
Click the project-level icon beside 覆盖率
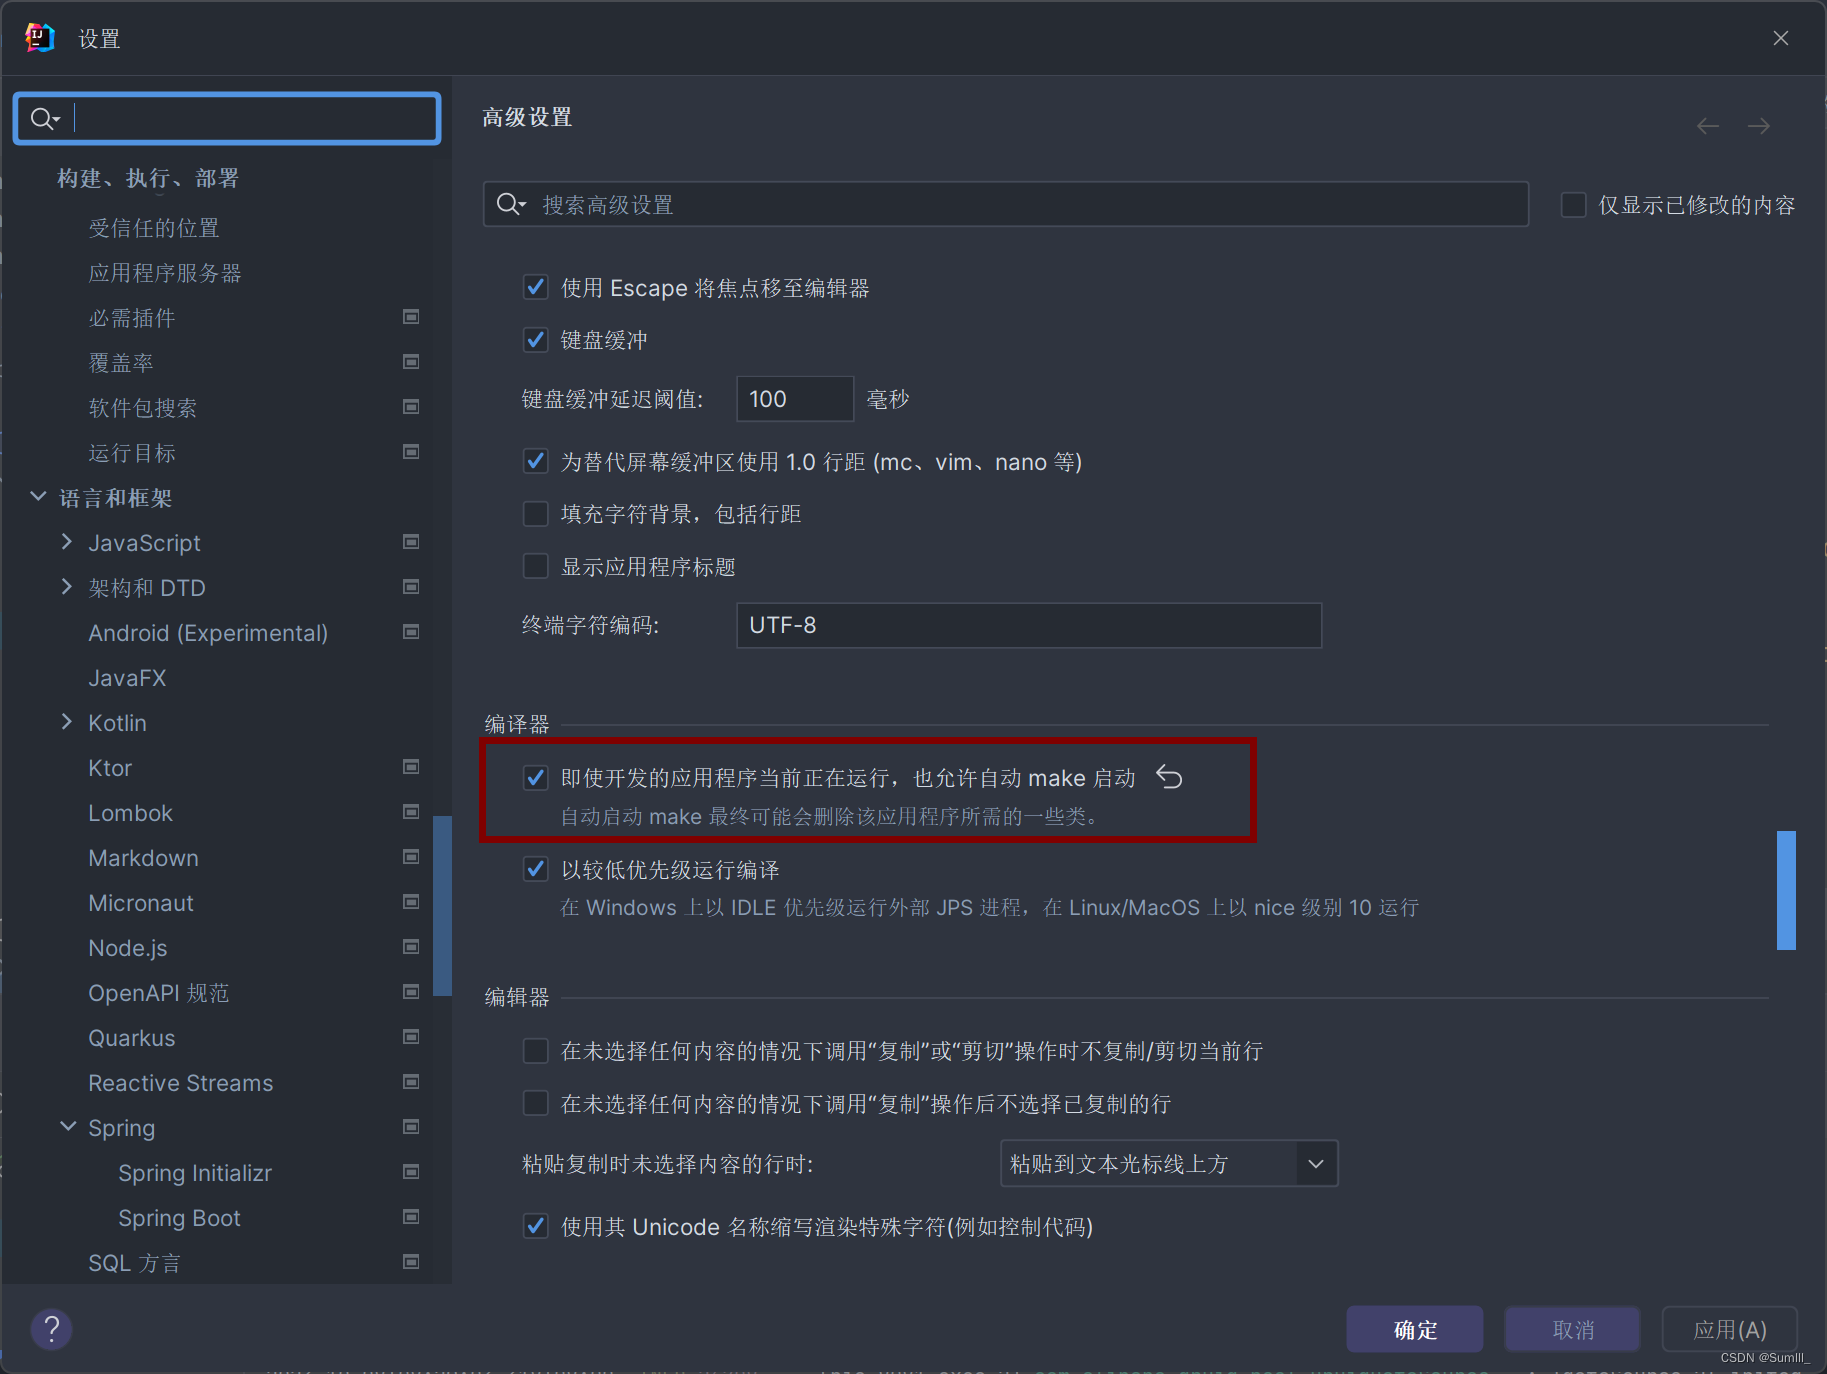point(411,362)
